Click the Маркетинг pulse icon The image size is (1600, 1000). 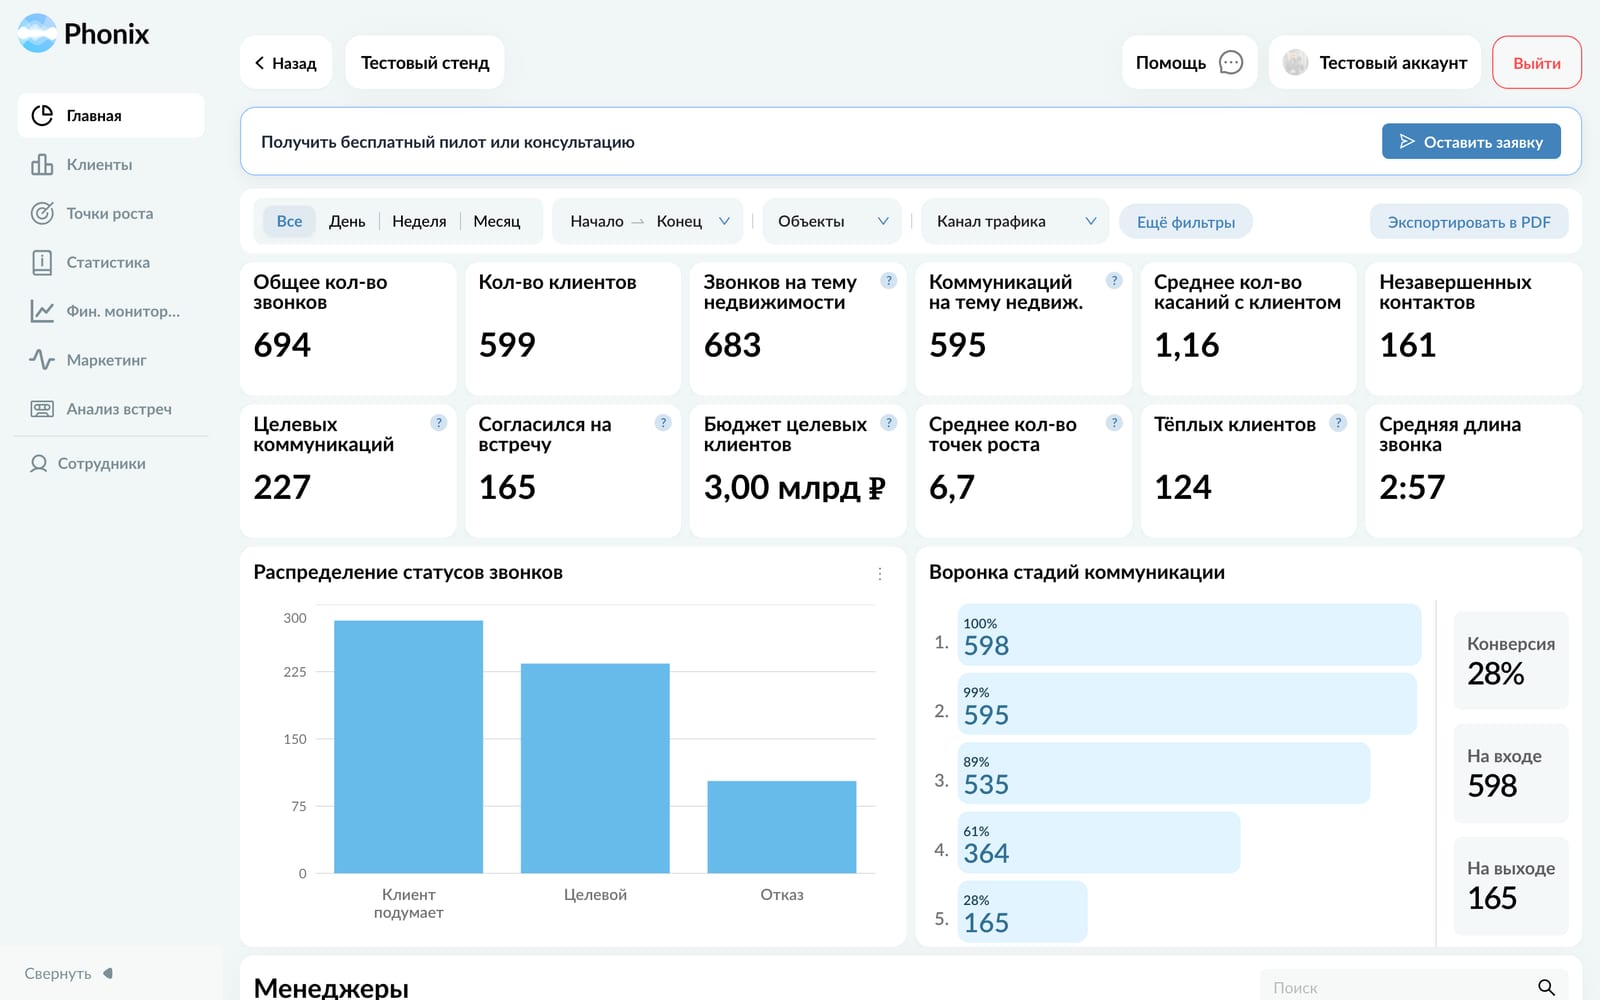pyautogui.click(x=42, y=360)
